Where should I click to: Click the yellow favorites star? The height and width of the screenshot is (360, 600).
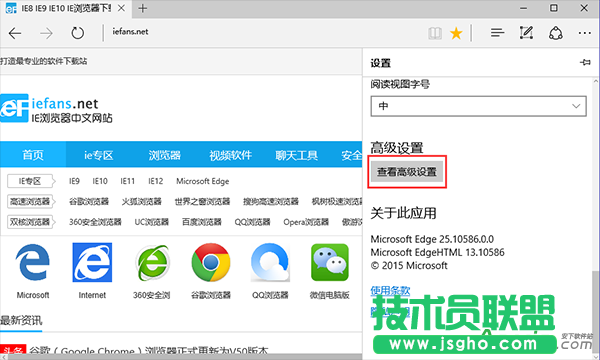(456, 33)
